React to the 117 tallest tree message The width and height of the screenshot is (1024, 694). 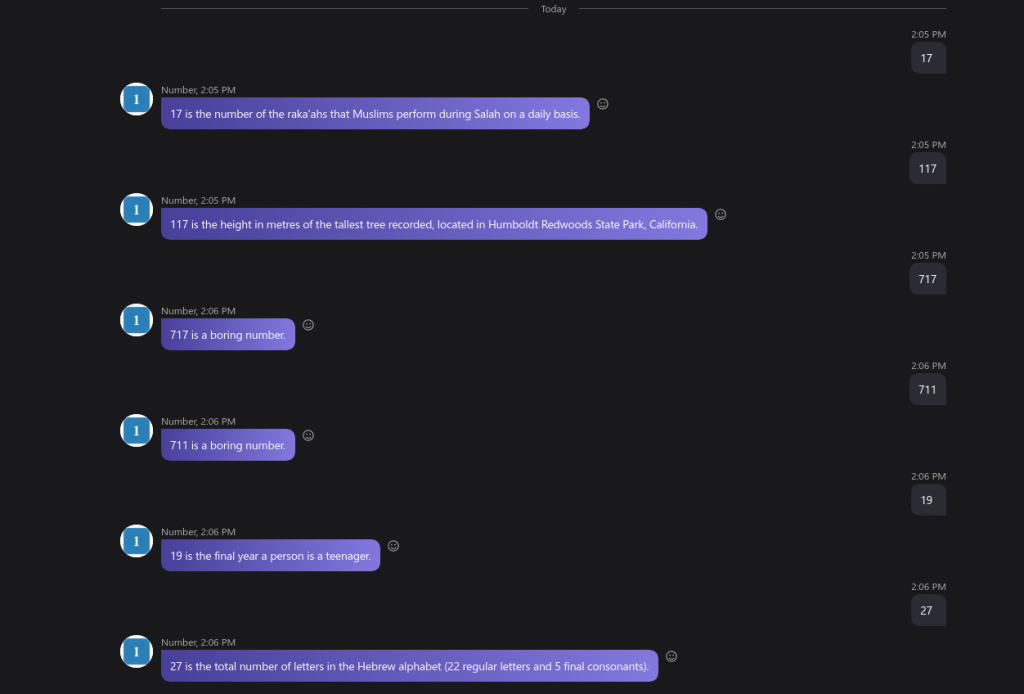click(720, 214)
